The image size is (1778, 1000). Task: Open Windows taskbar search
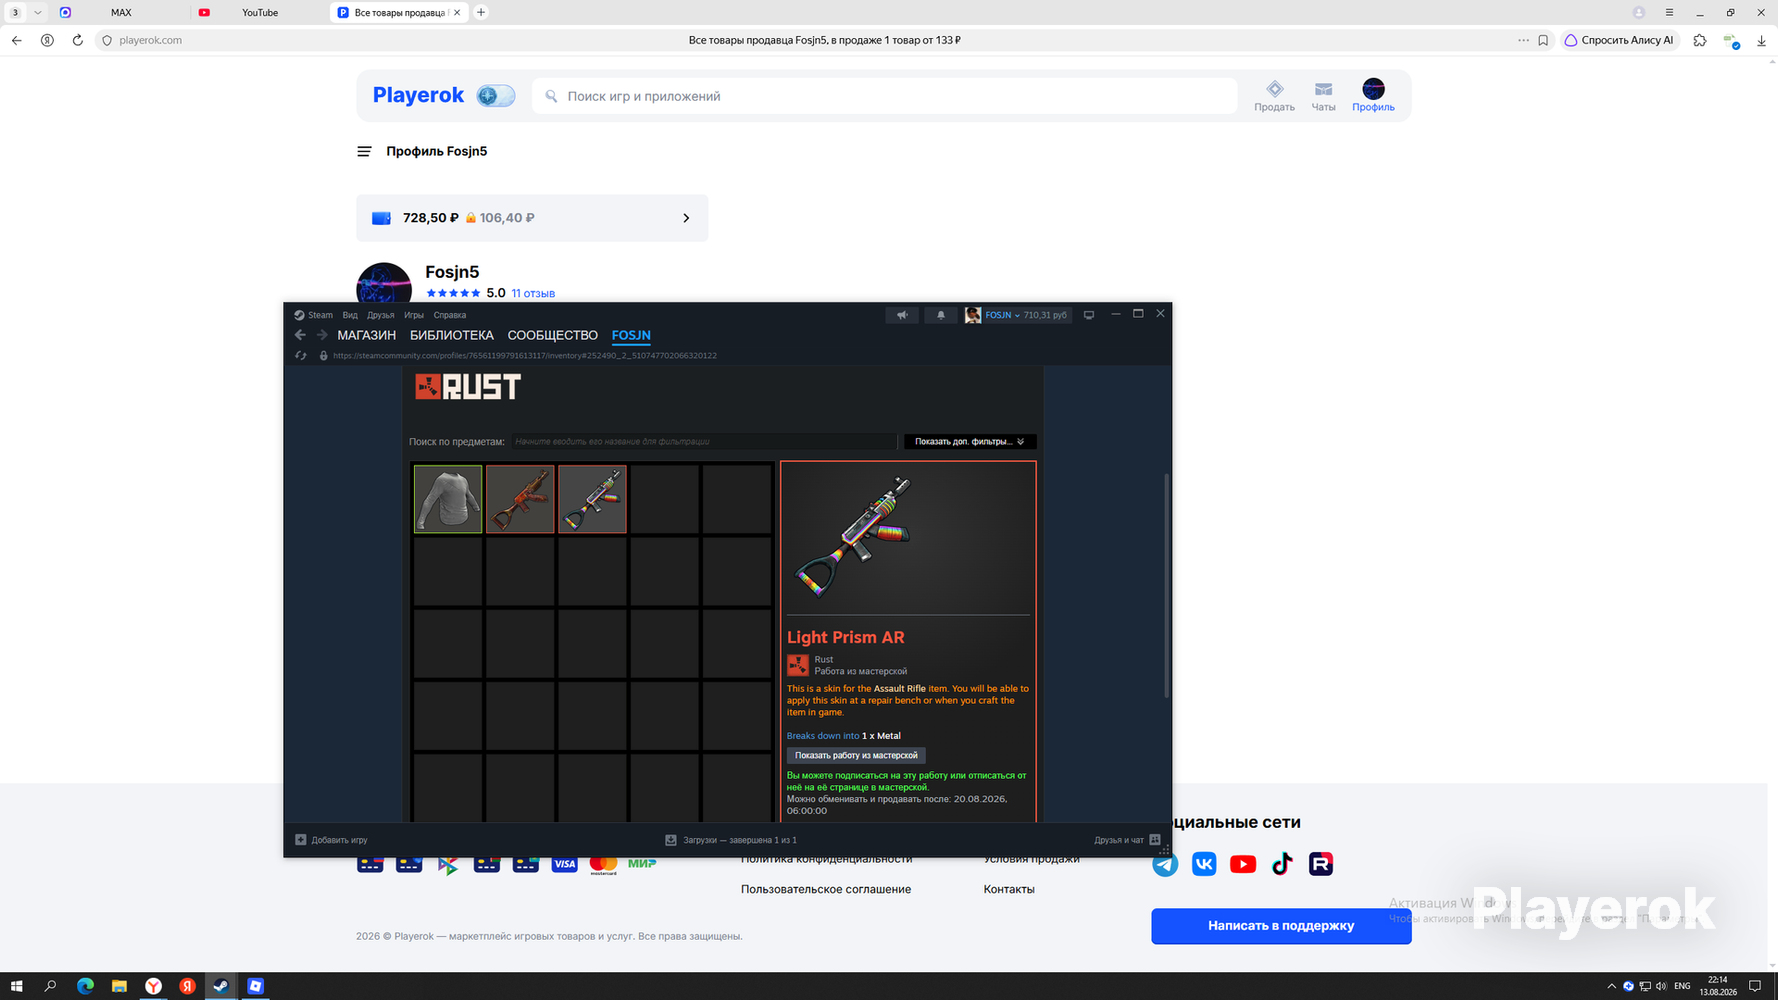click(50, 986)
